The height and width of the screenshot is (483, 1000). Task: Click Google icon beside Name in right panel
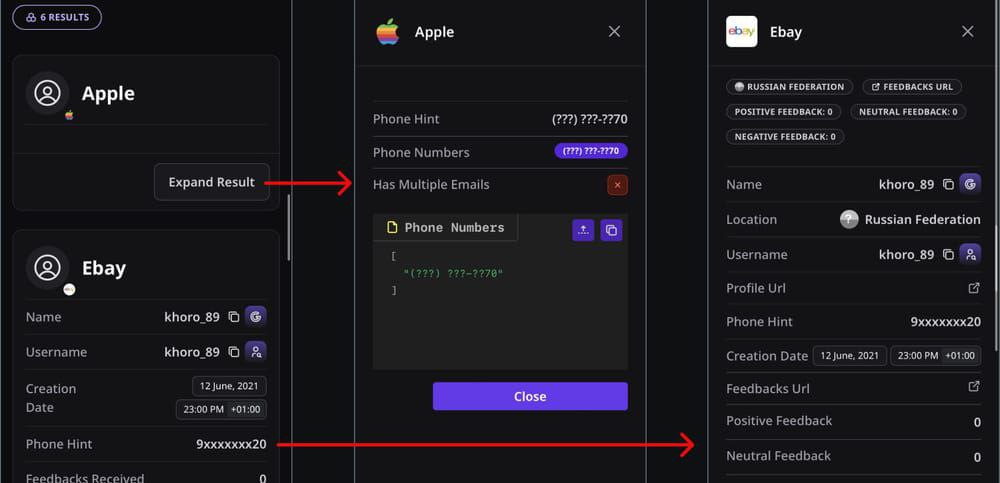(970, 185)
